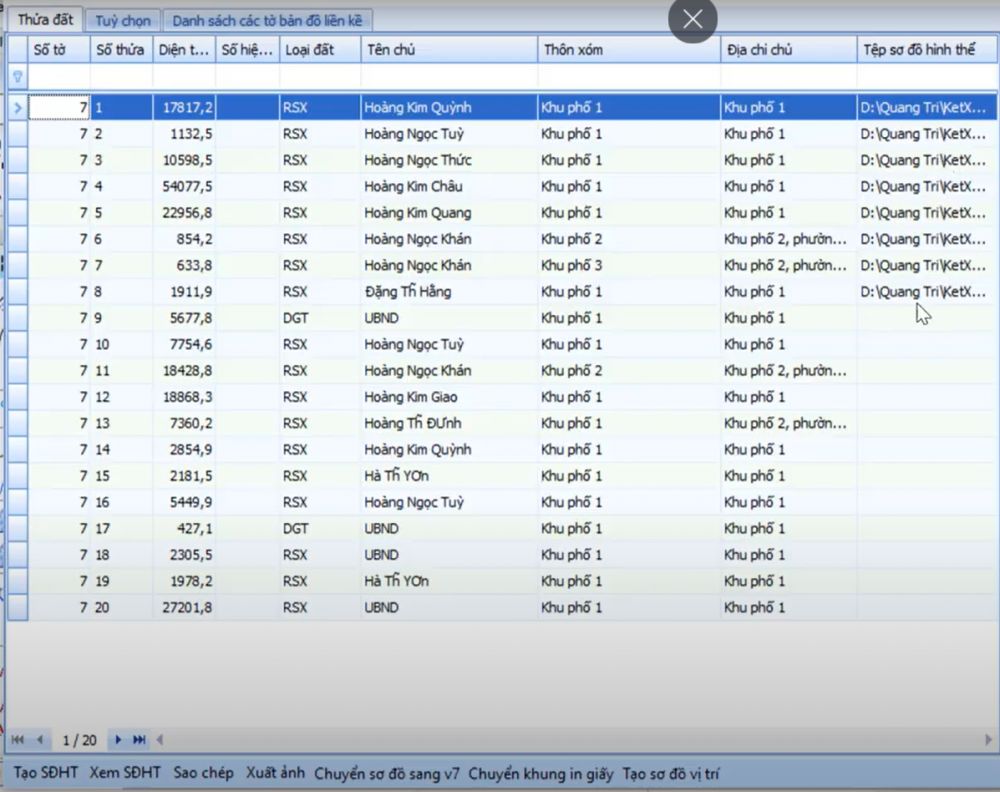Viewport: 1000px width, 792px height.
Task: Close overlay with the round X button
Action: (693, 19)
